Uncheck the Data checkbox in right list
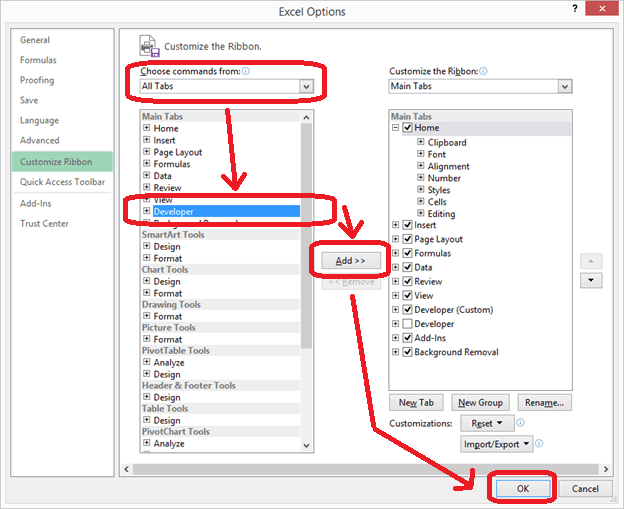624x509 pixels. pyautogui.click(x=407, y=267)
